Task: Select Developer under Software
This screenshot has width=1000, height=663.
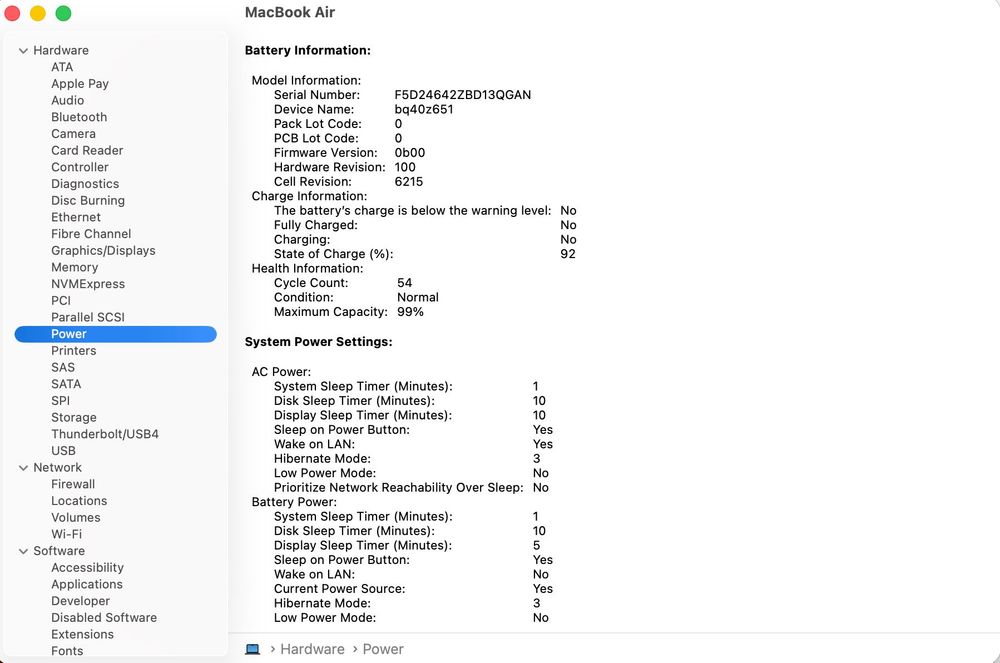Action: click(x=80, y=601)
